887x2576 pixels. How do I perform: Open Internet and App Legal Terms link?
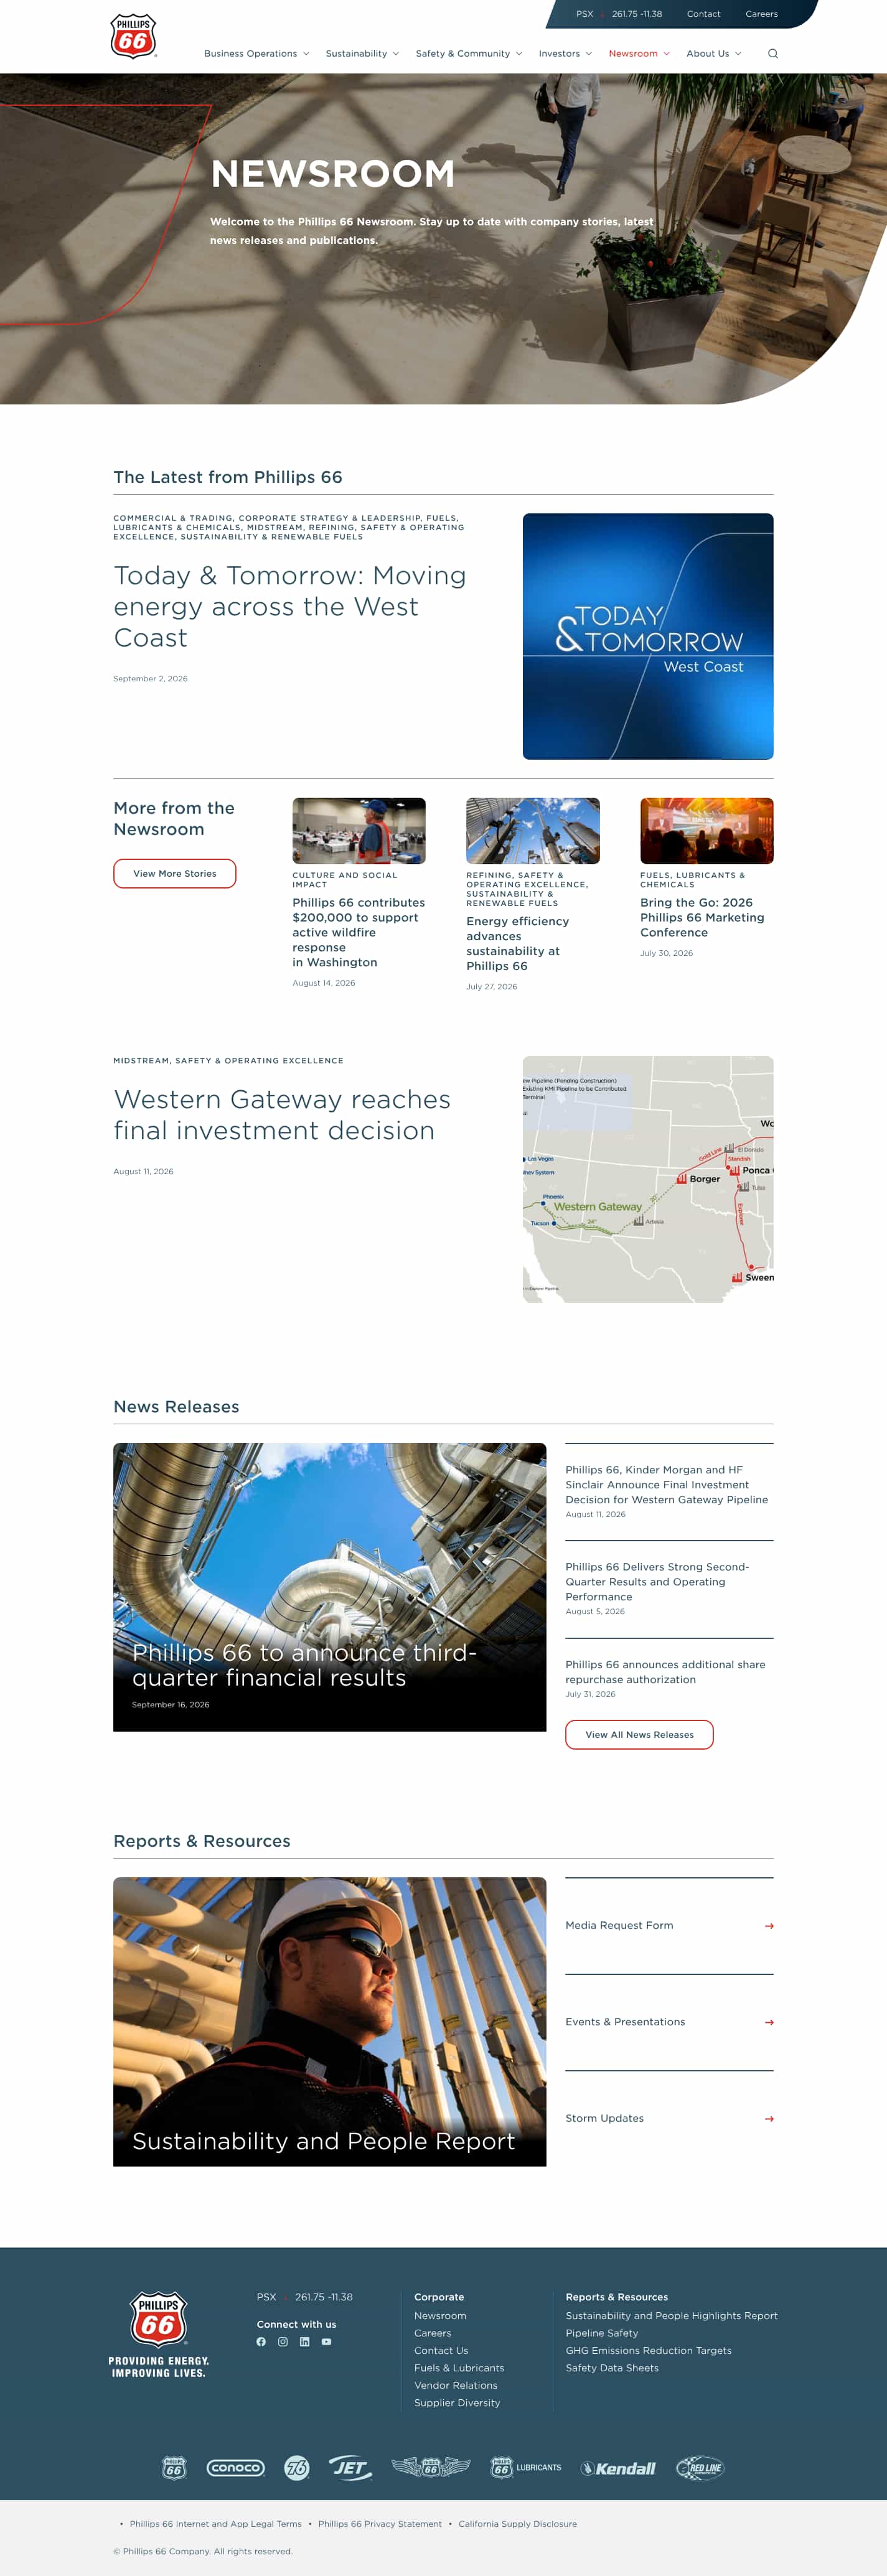(216, 2524)
